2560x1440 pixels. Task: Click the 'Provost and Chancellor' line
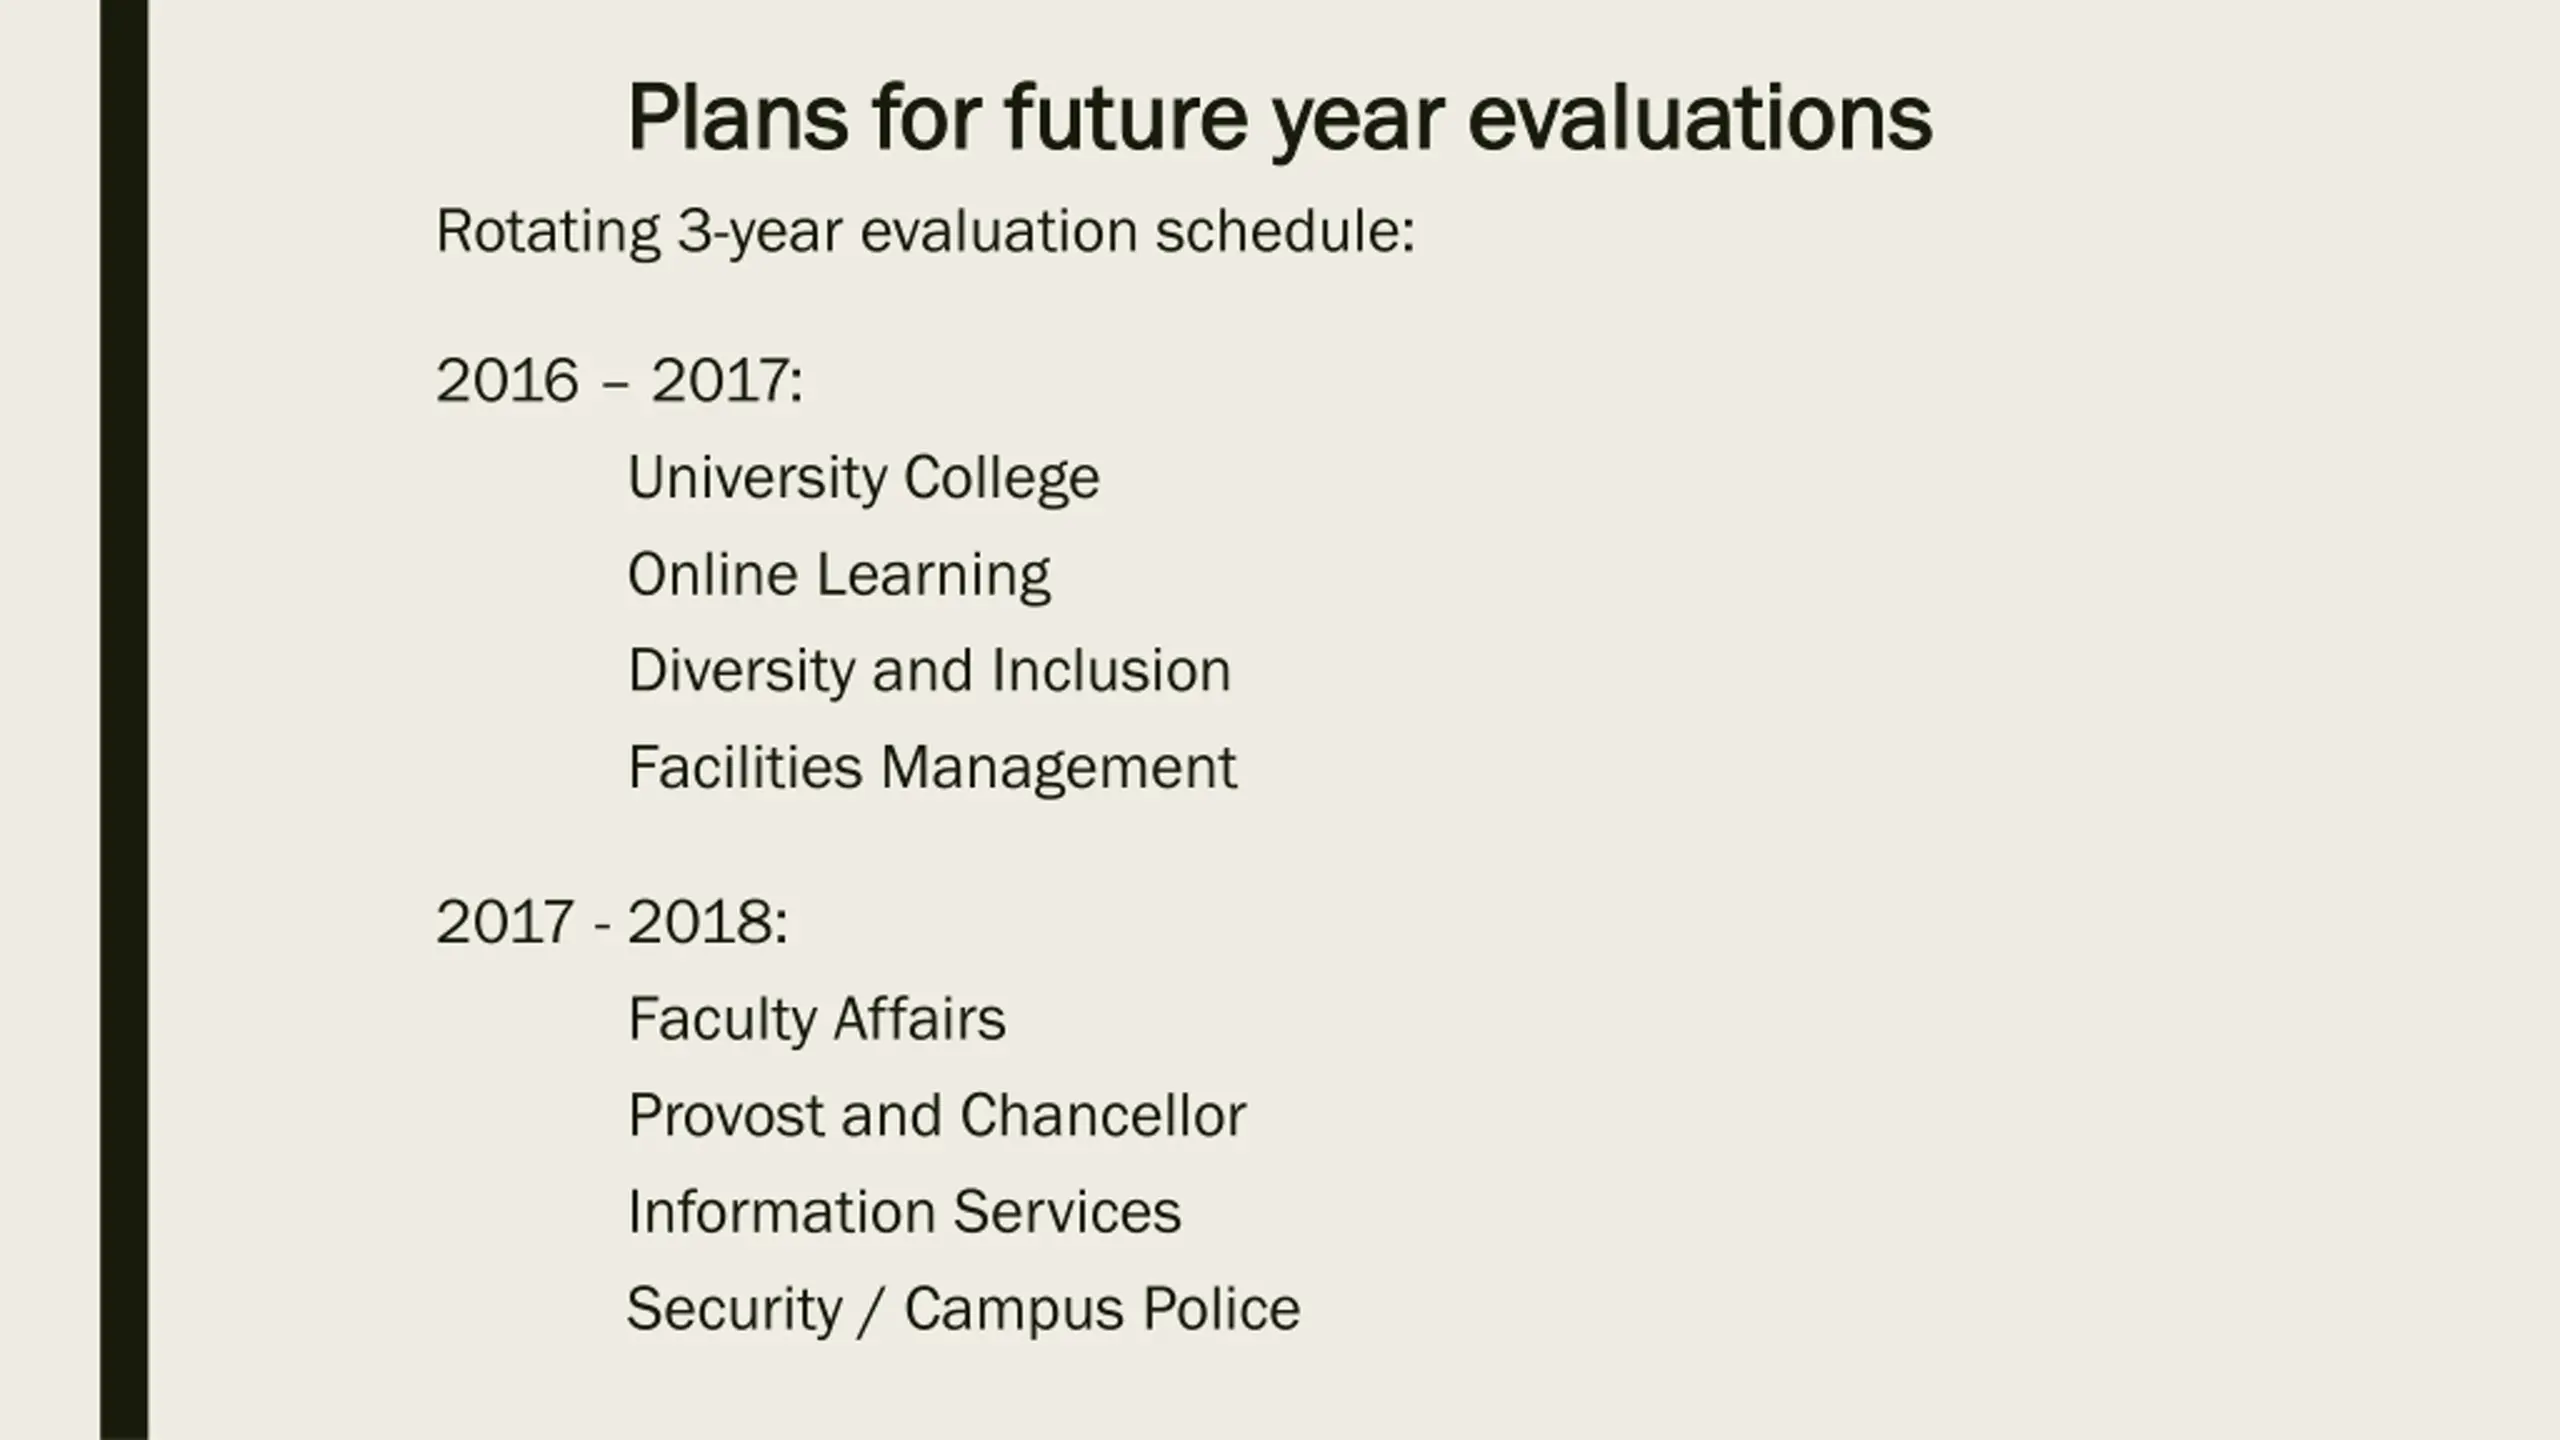[x=936, y=1115]
